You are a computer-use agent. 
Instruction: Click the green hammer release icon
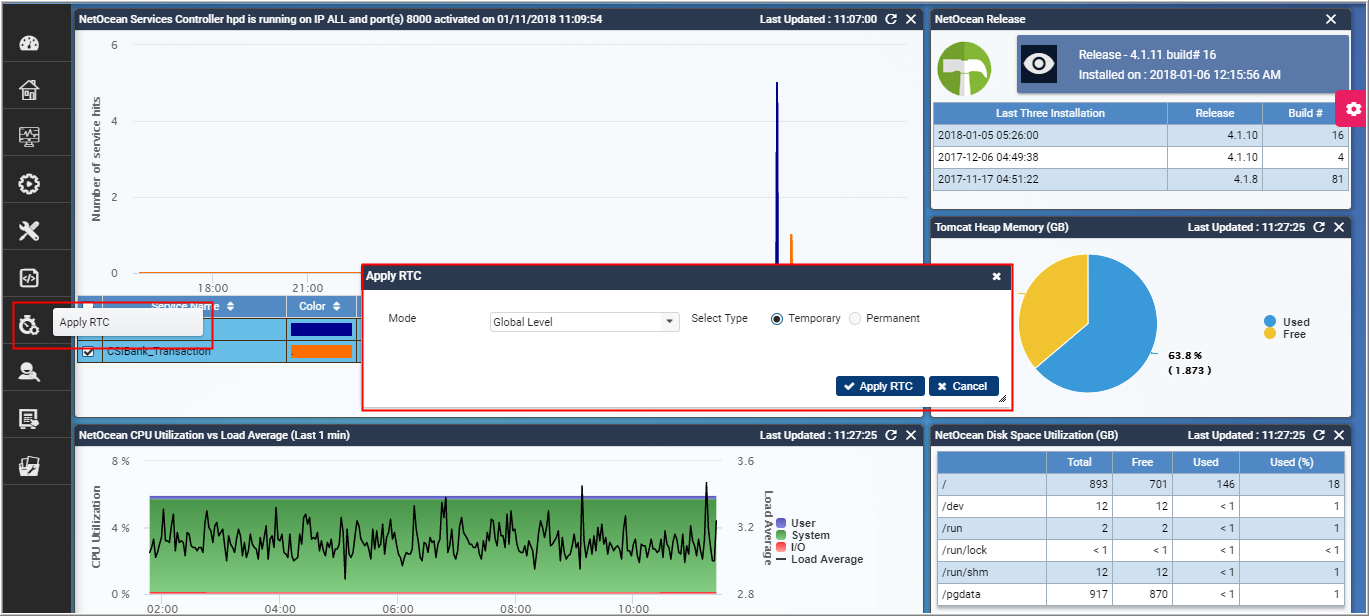pyautogui.click(x=964, y=69)
